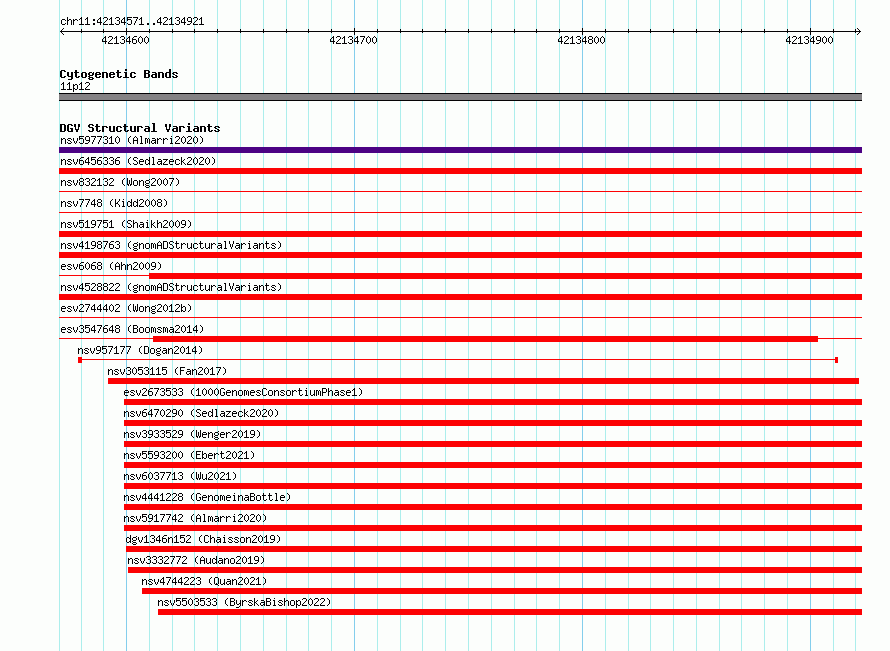The image size is (890, 651).
Task: Click the DGV Structural Variants track heading
Action: point(140,128)
